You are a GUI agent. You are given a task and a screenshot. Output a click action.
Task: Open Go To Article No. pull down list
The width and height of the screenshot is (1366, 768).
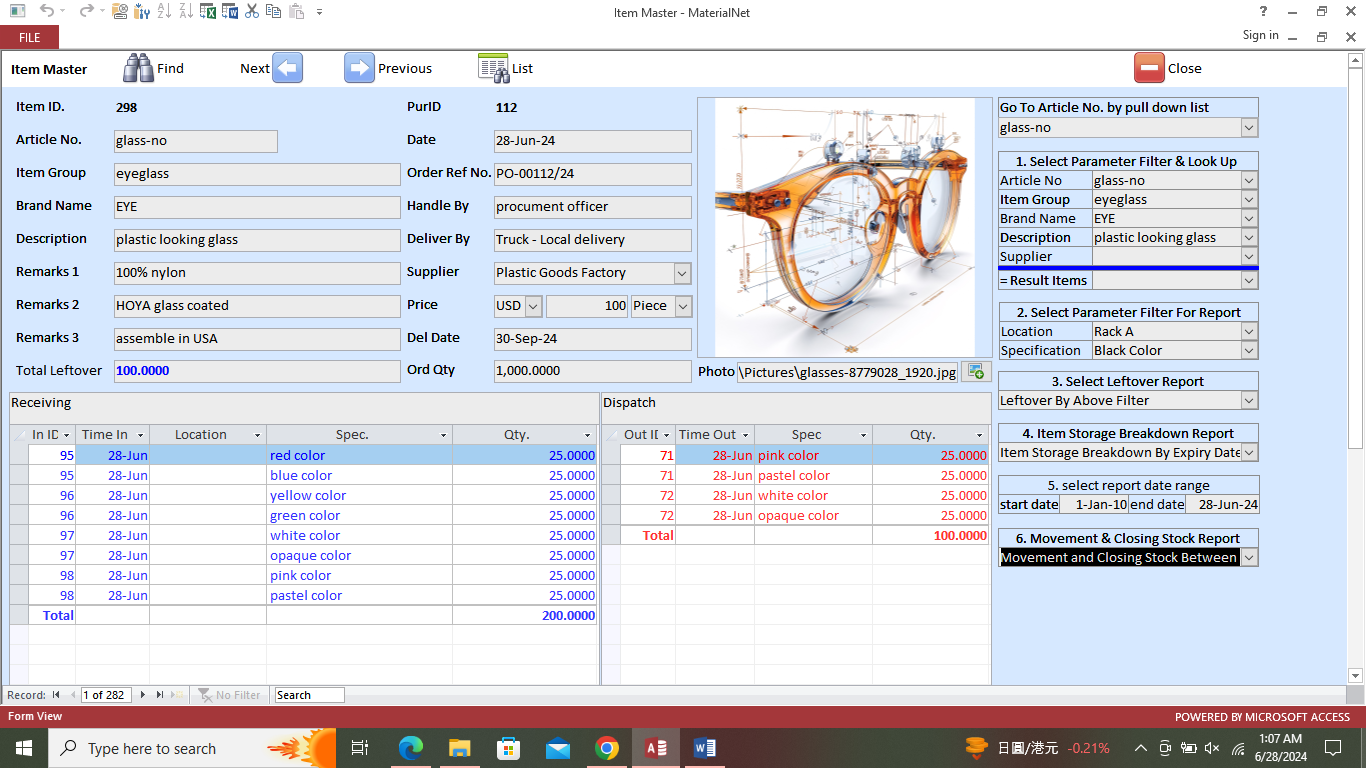1249,128
